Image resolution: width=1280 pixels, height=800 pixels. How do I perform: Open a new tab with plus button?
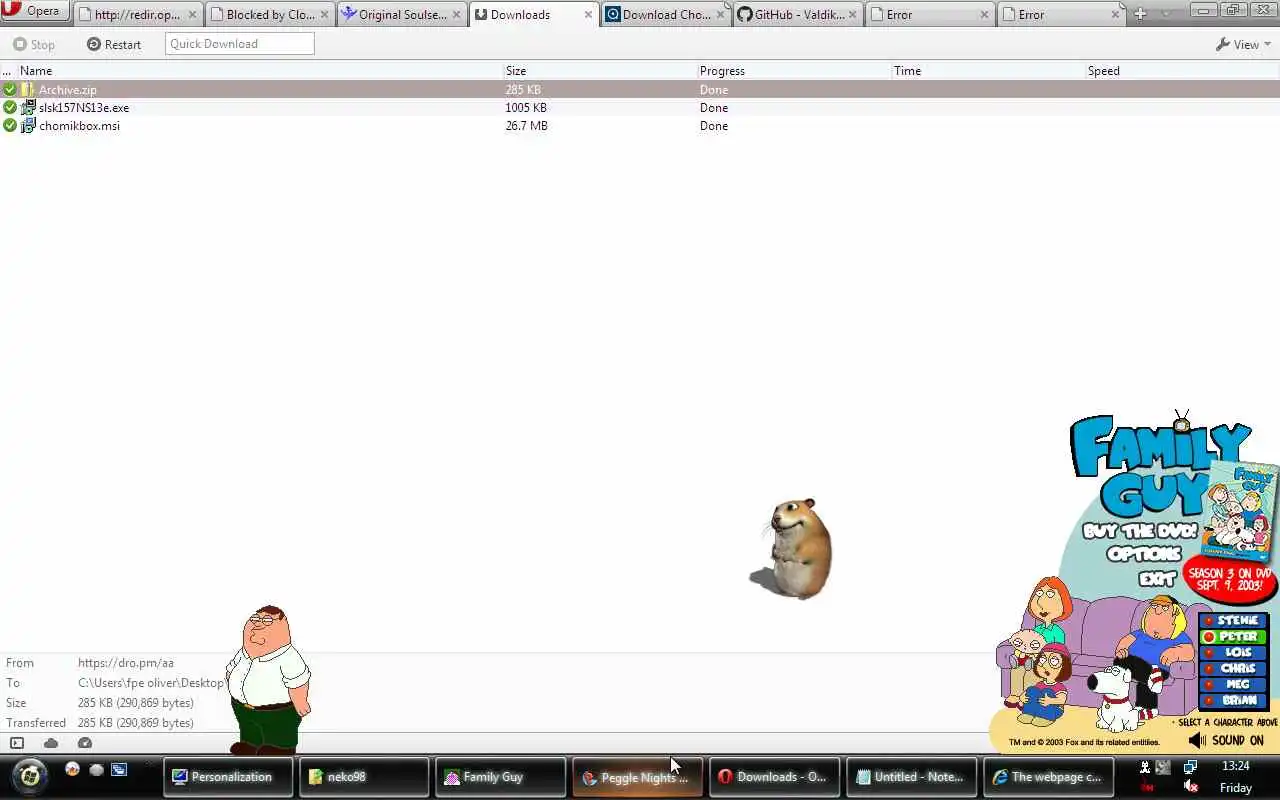click(1140, 14)
